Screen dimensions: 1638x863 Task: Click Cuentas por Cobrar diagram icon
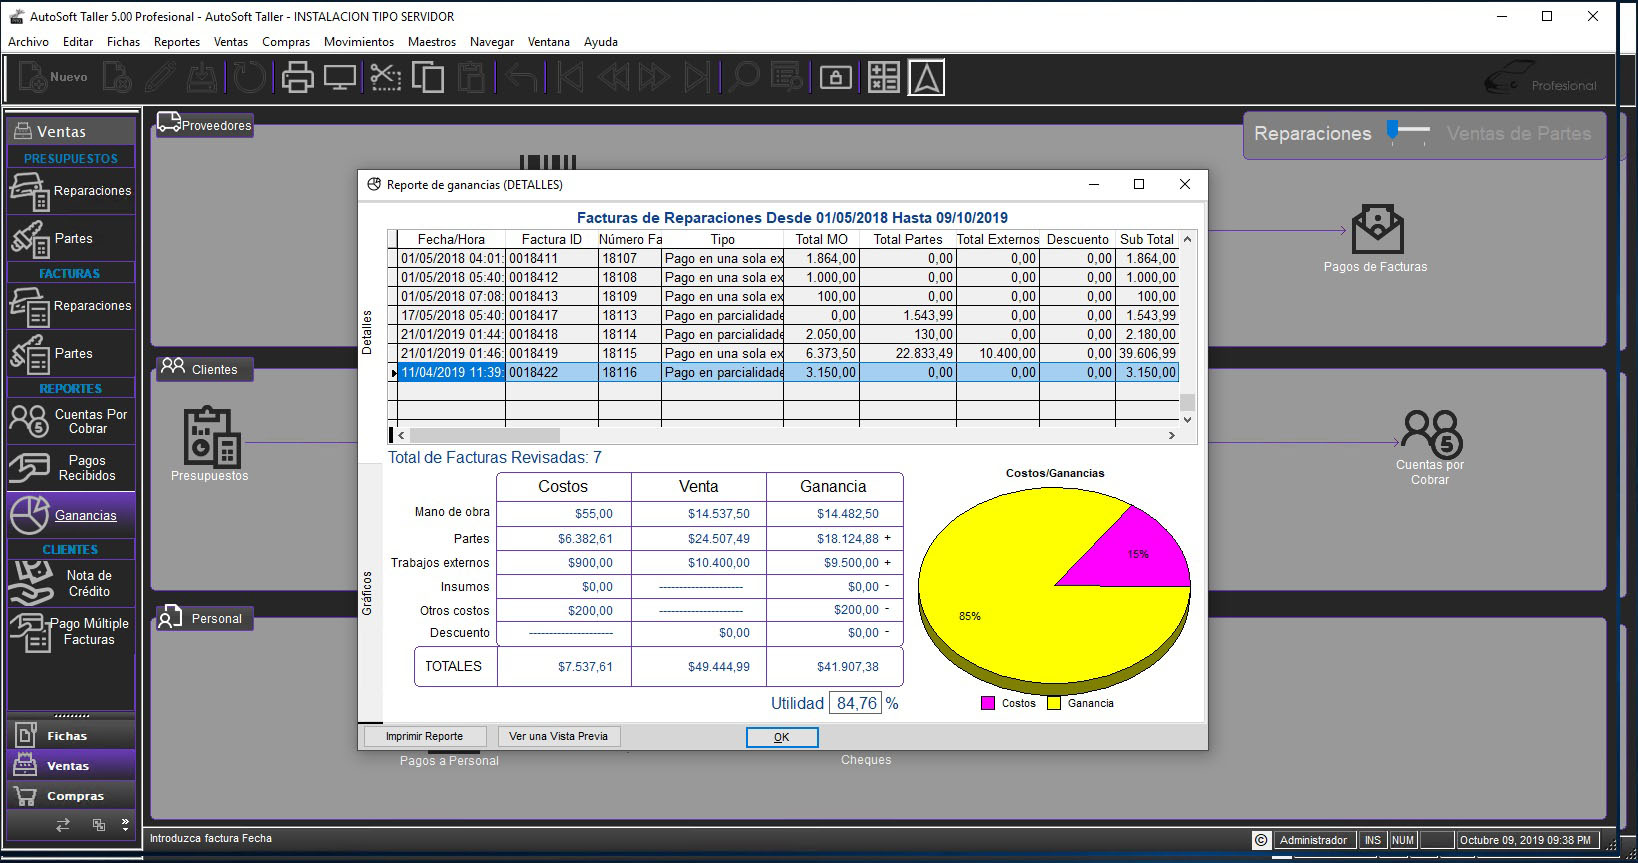coord(1431,434)
